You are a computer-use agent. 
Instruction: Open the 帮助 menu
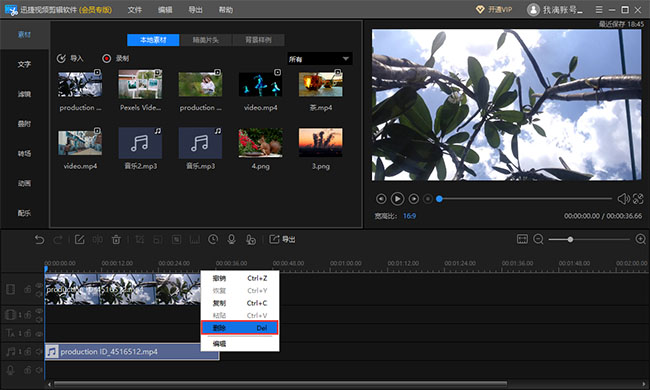pos(226,10)
